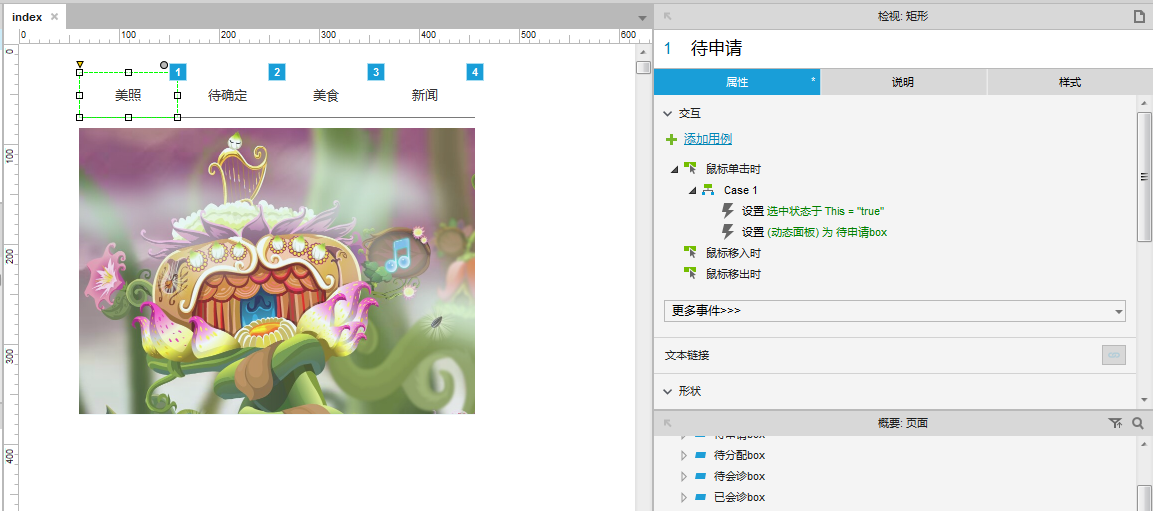The image size is (1153, 511).
Task: Select 待会诊box in outline
Action: (739, 476)
